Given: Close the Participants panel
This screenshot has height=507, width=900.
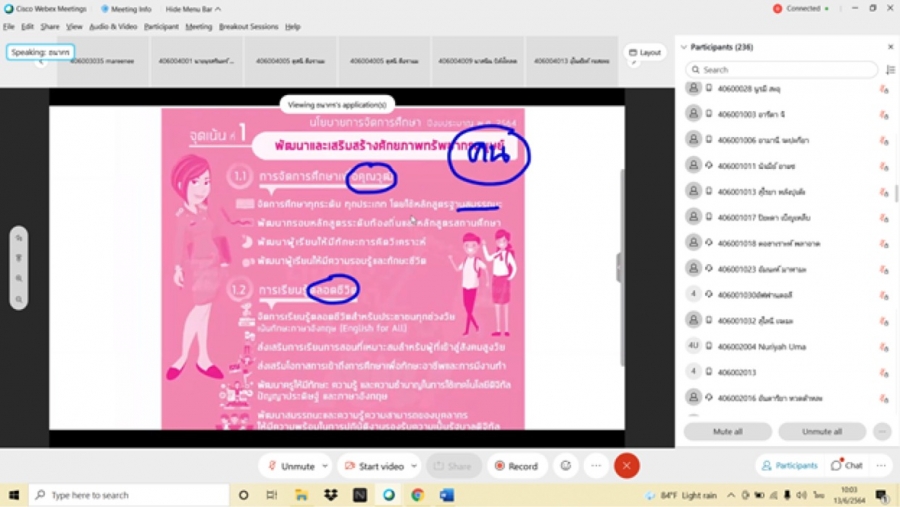Looking at the screenshot, I should pos(890,47).
